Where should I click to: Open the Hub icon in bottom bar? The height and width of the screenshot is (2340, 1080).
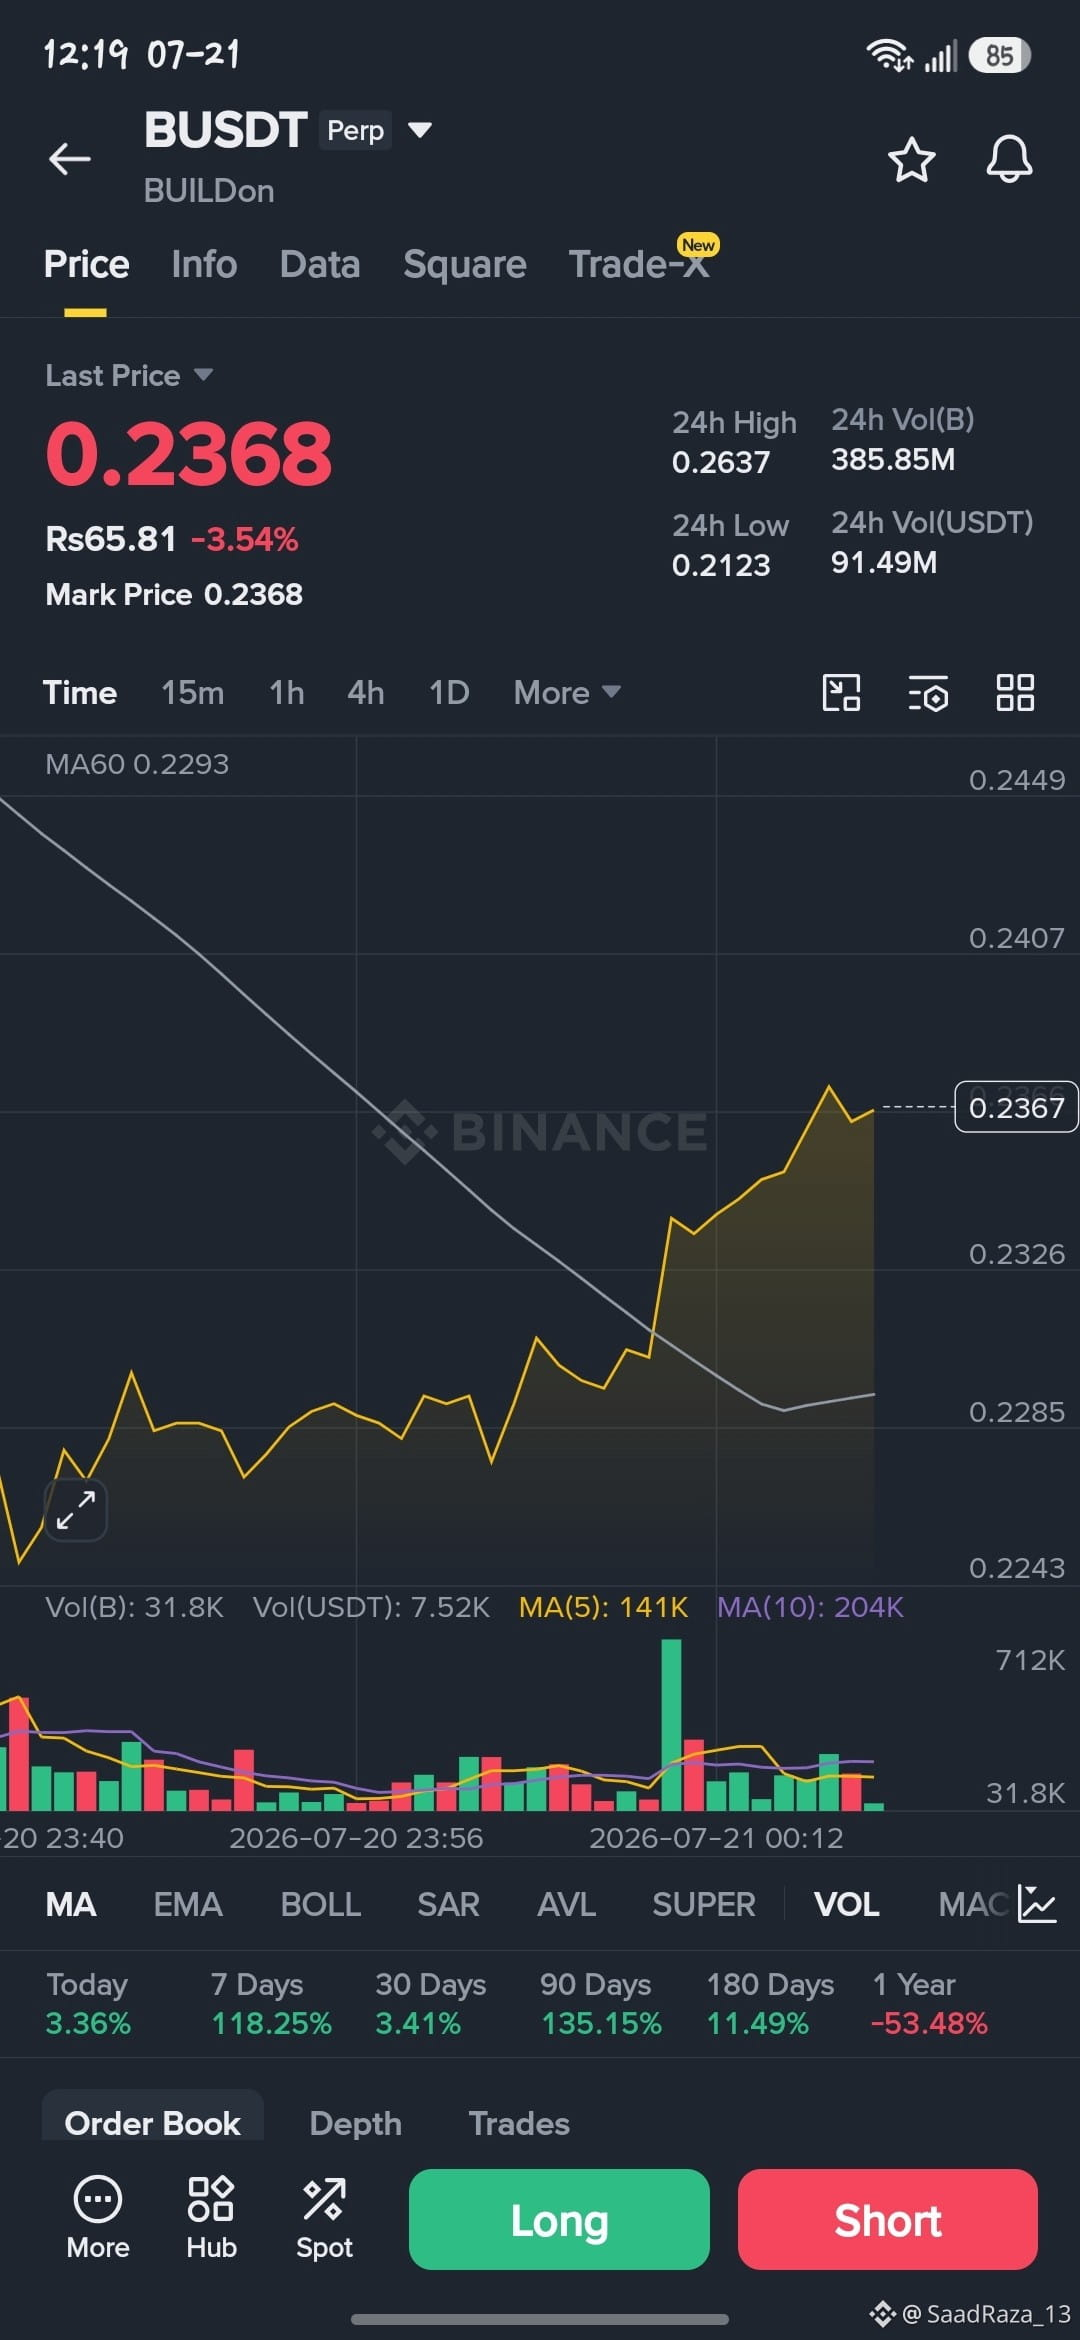point(211,2217)
